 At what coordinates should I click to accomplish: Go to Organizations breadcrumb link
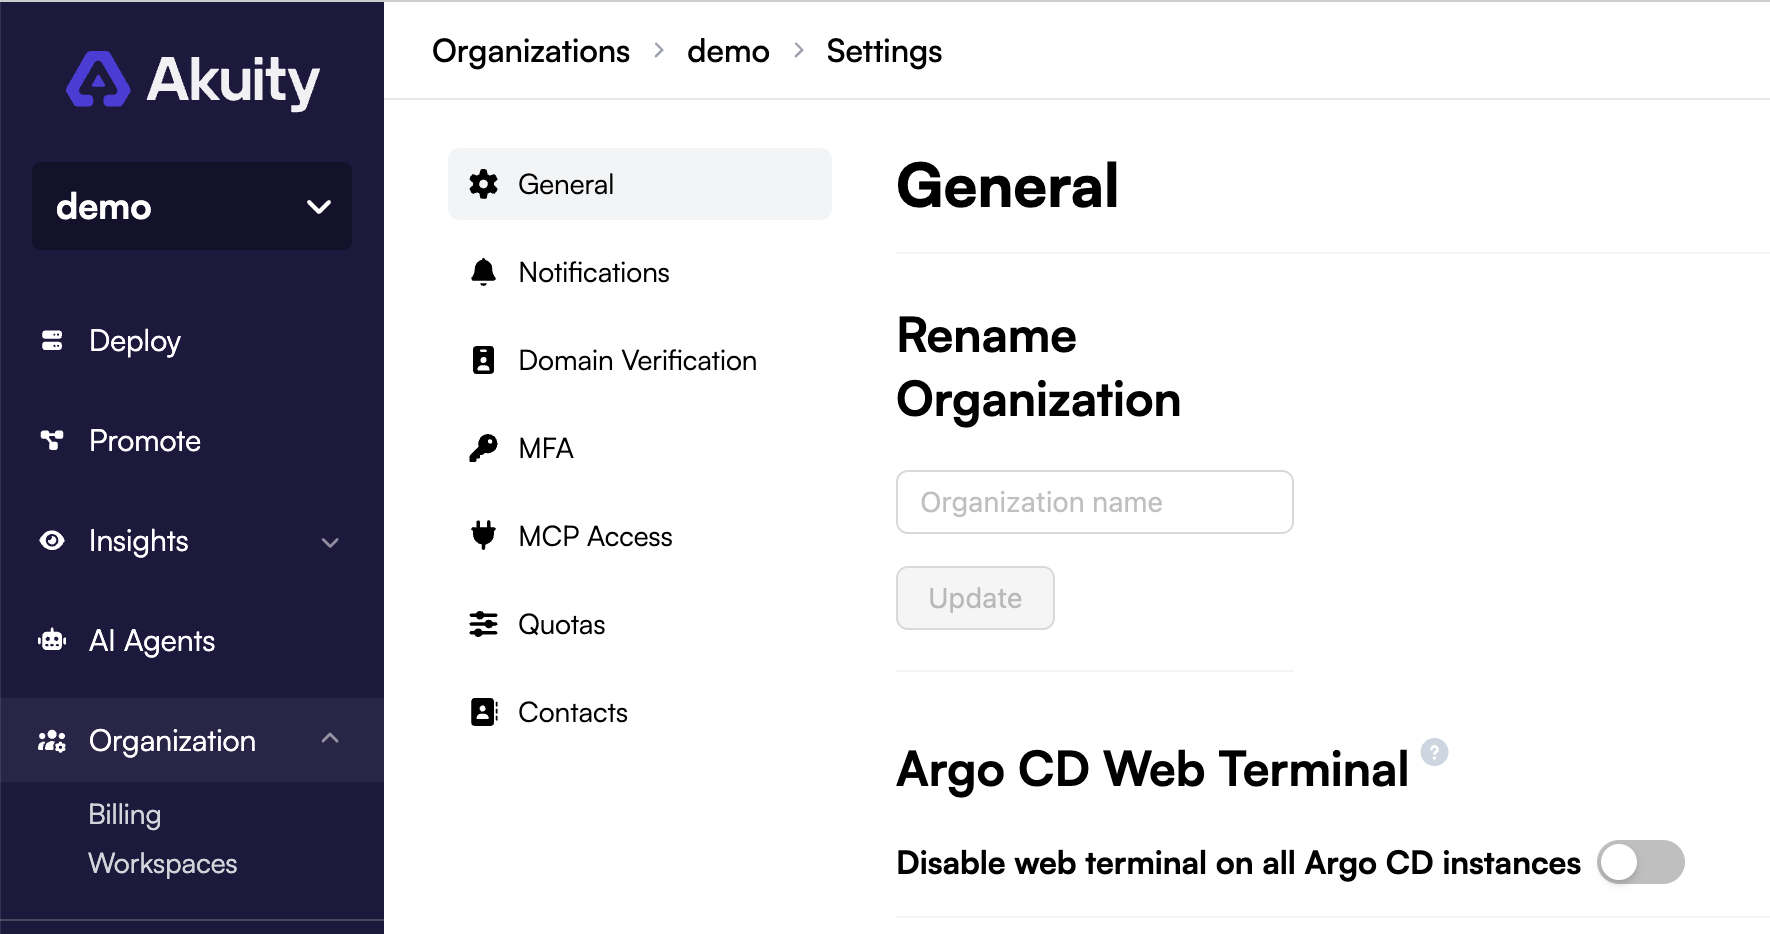[x=531, y=51]
